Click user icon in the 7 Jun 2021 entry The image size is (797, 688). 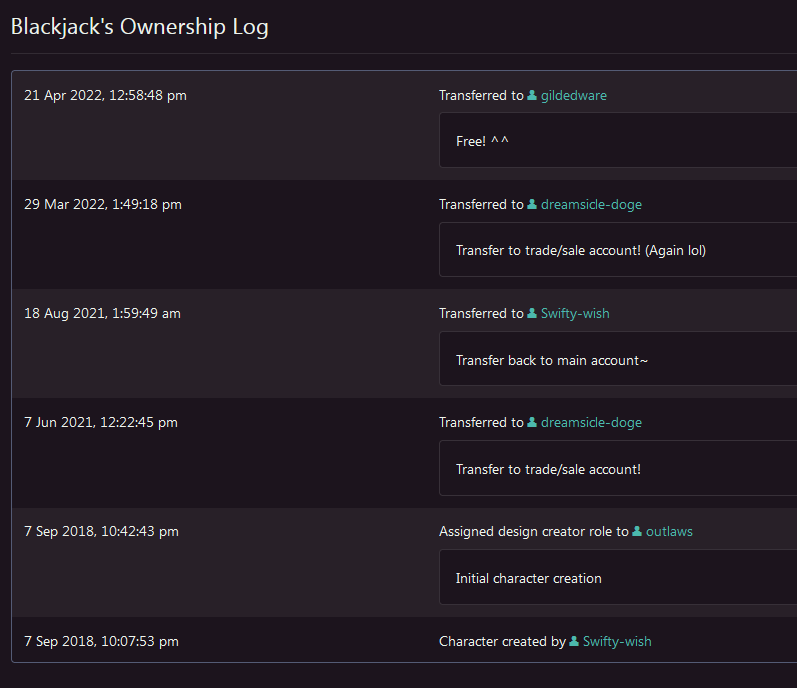(x=532, y=423)
